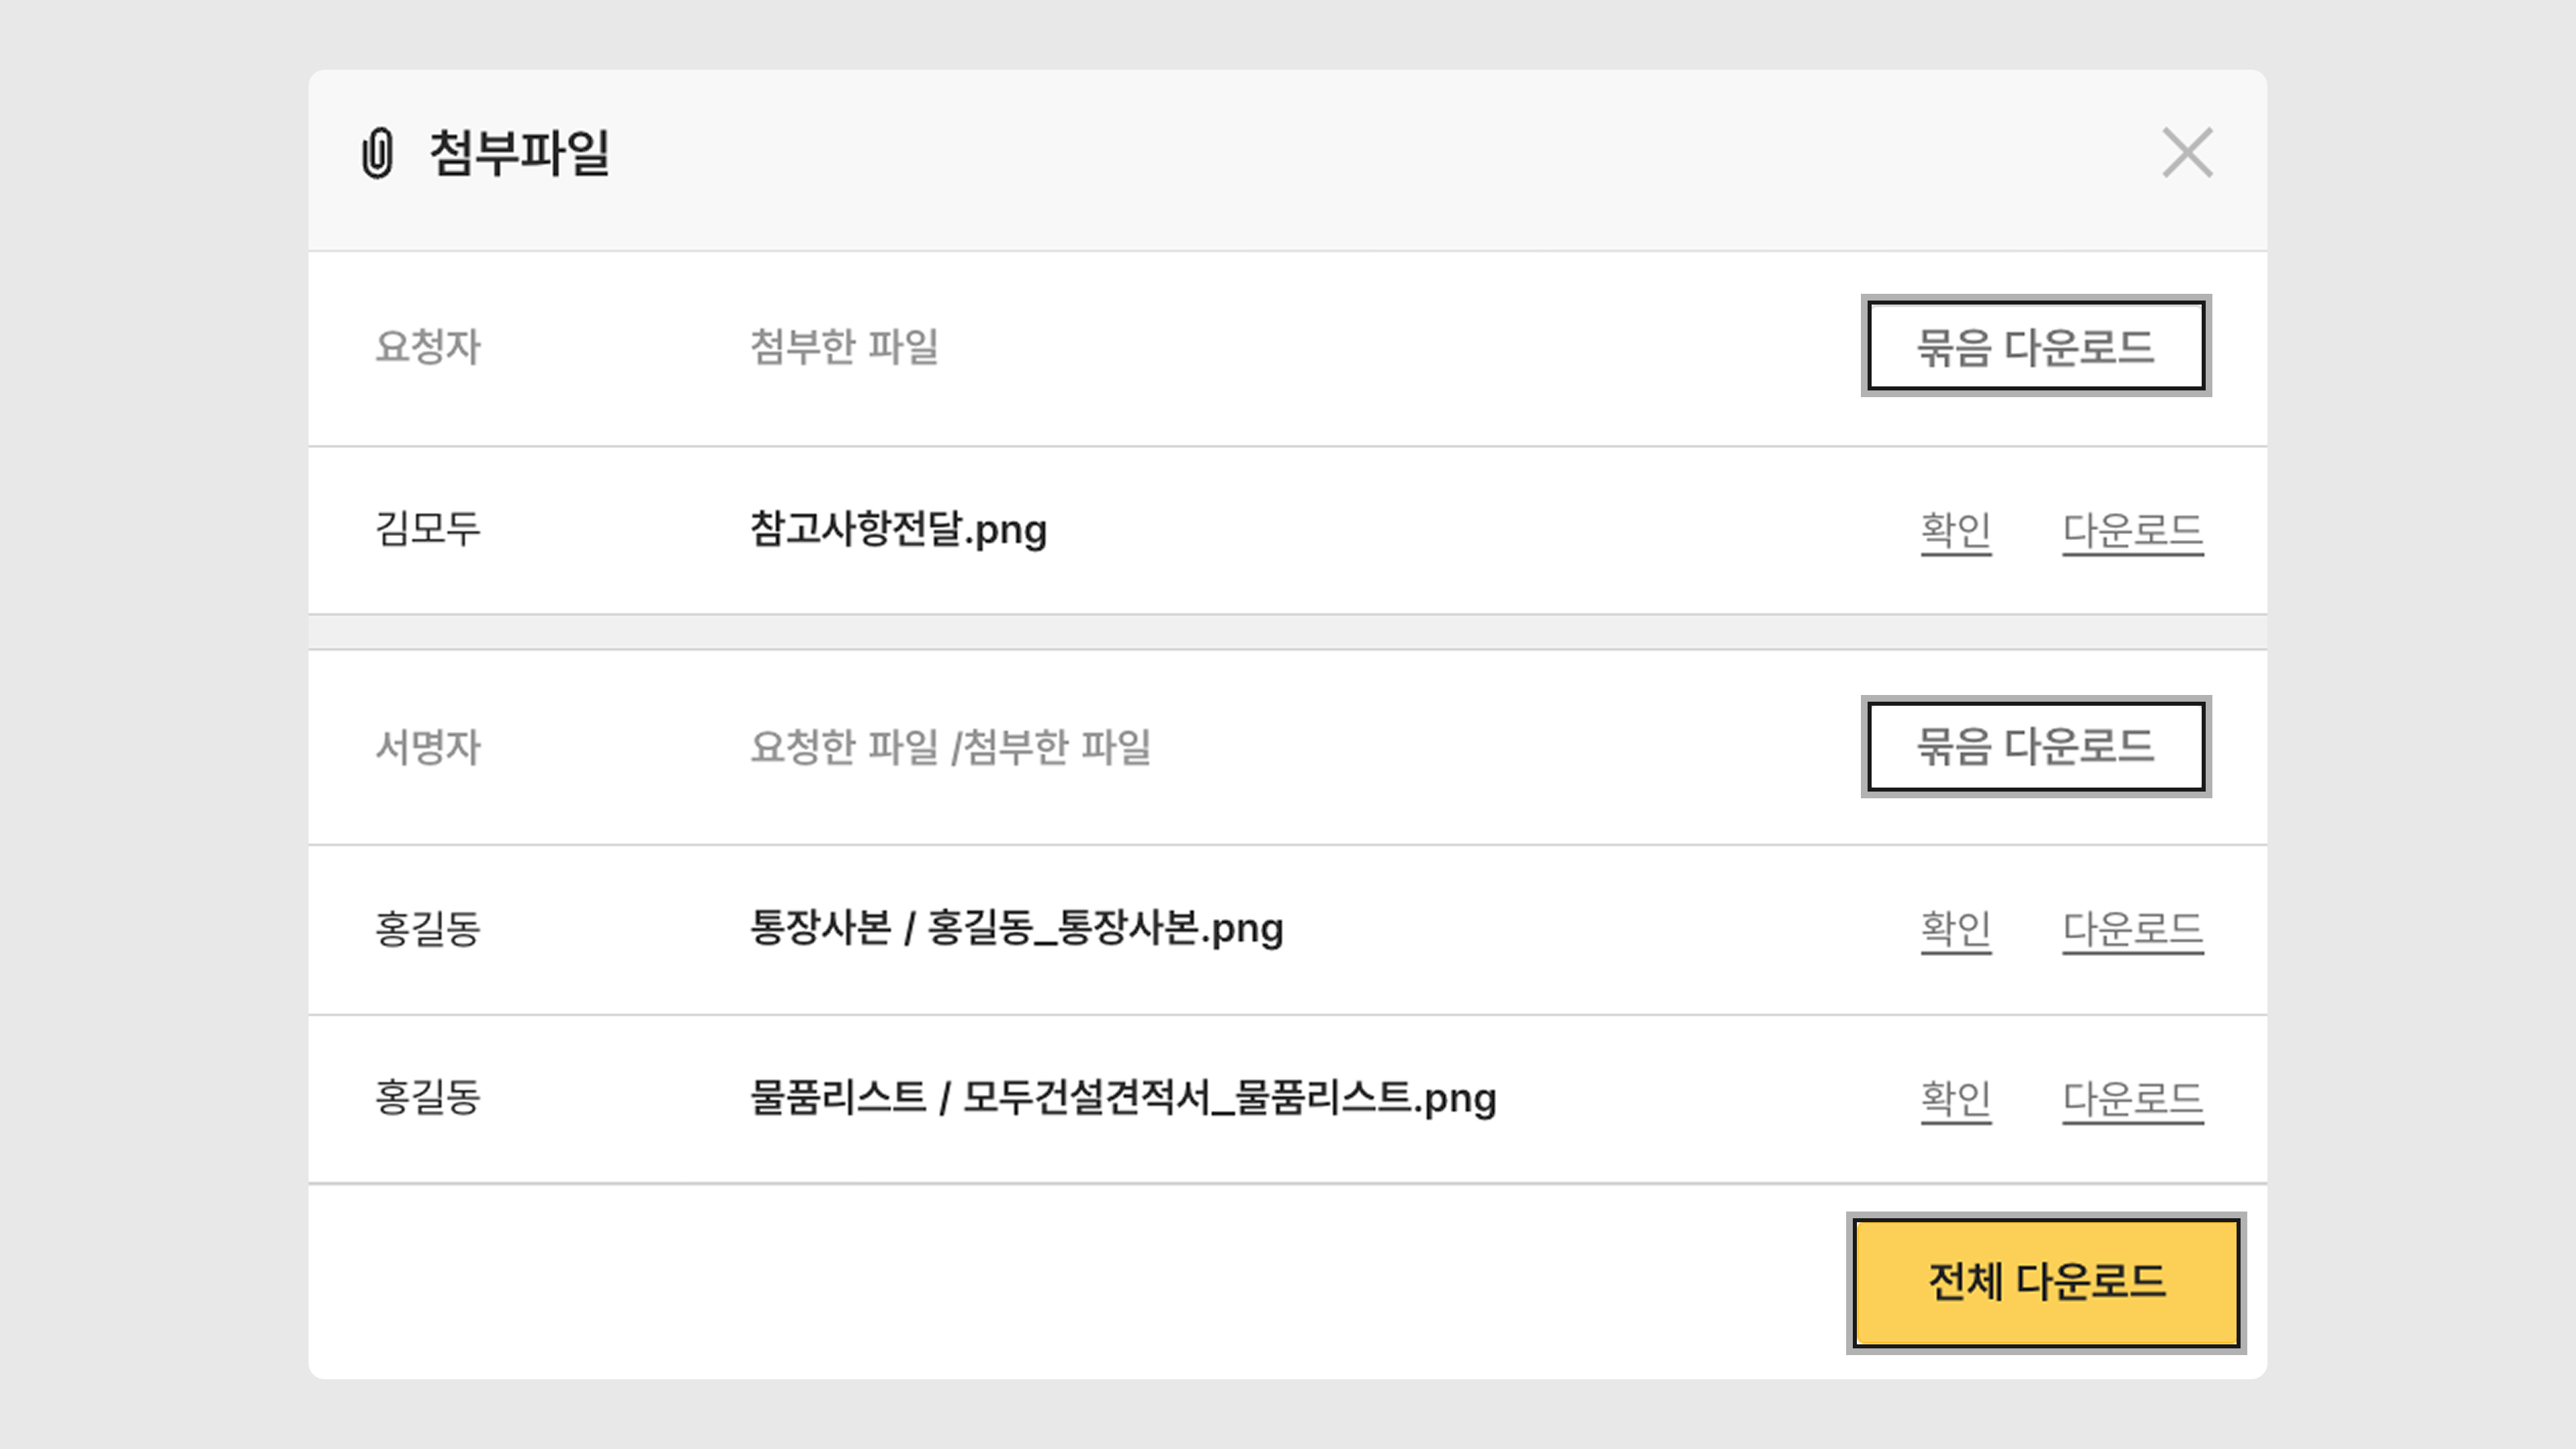Screen dimensions: 2576x1449
Task: Select the 참고사항전달.png file name
Action: point(898,529)
